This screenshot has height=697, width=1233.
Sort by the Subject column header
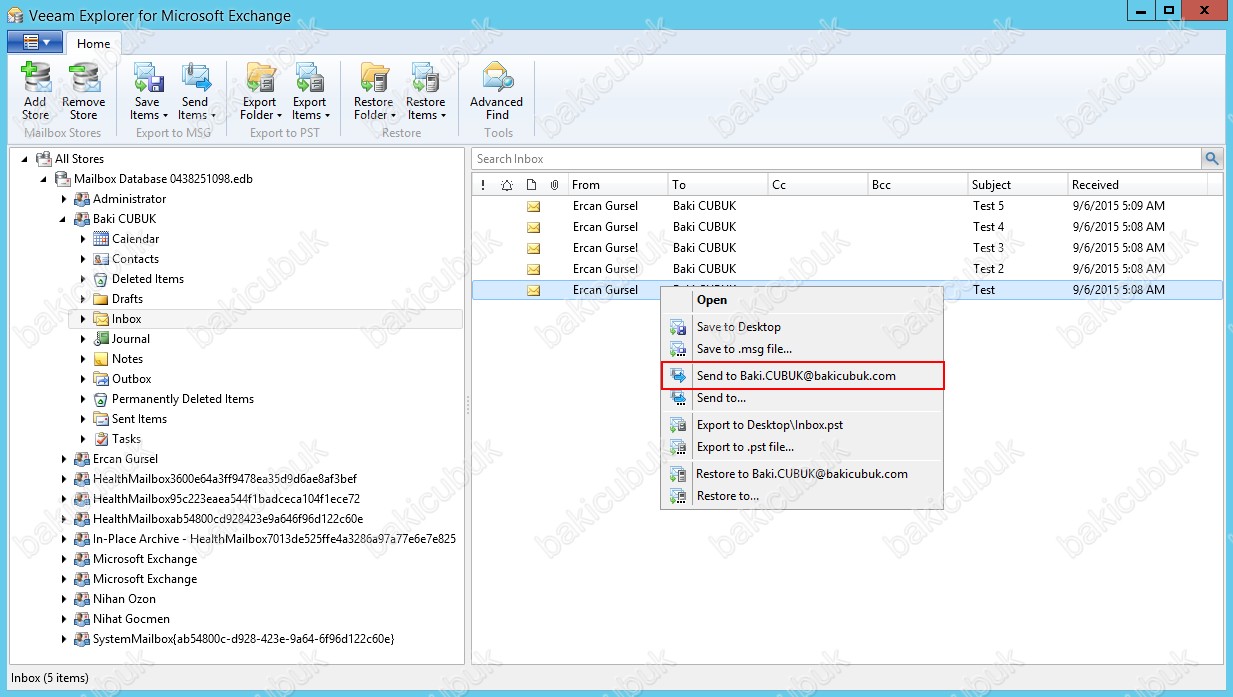tap(1017, 185)
